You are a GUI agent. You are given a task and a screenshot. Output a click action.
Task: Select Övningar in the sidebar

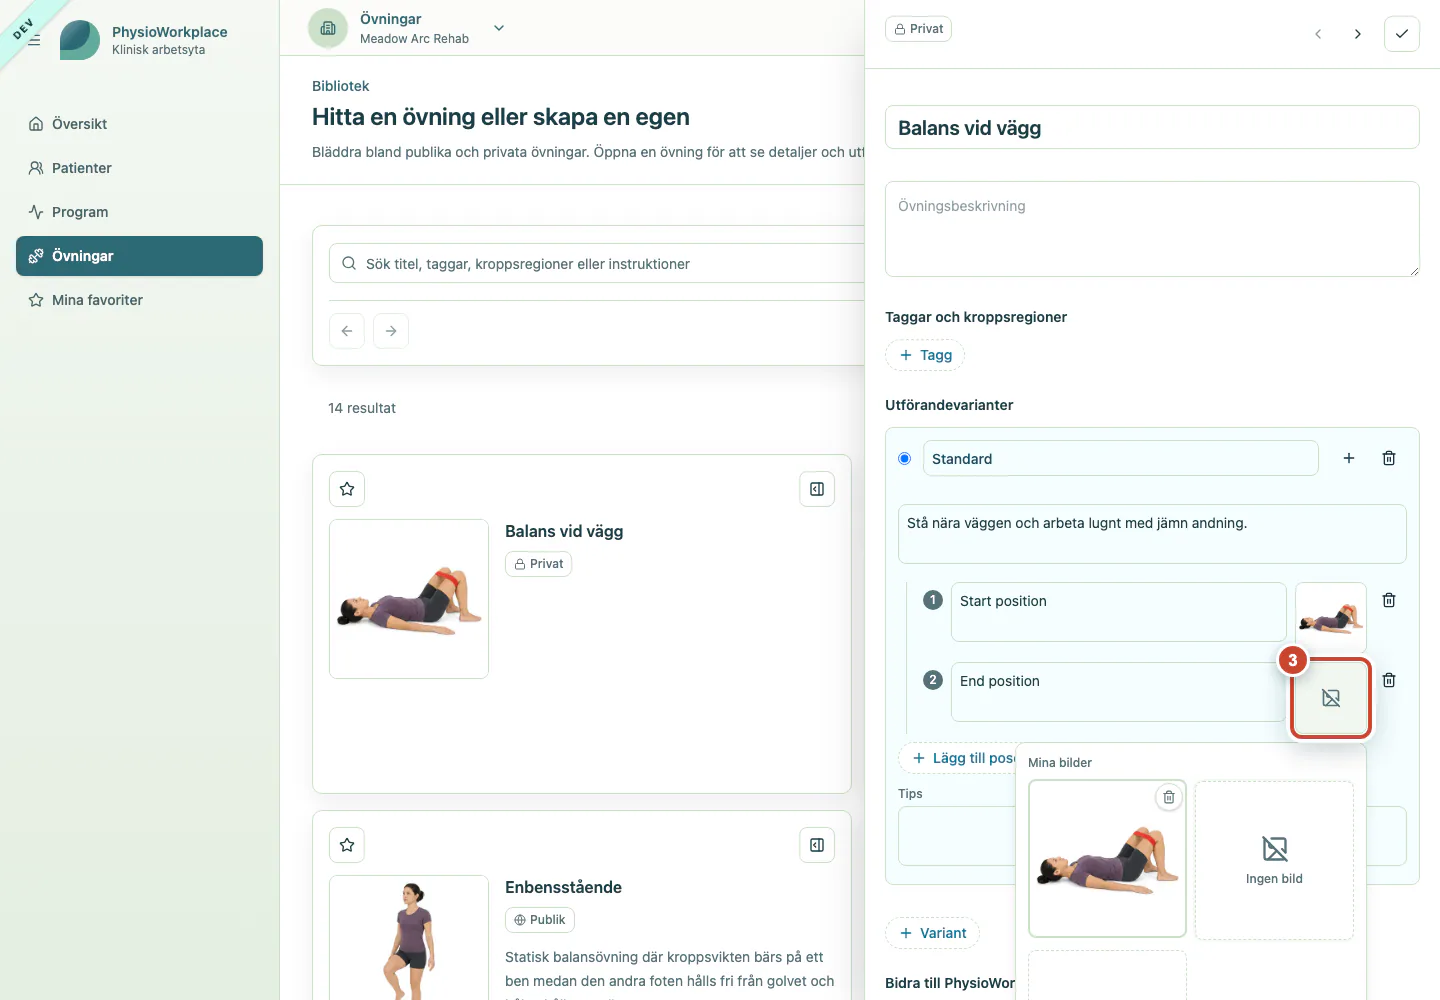[x=139, y=256]
